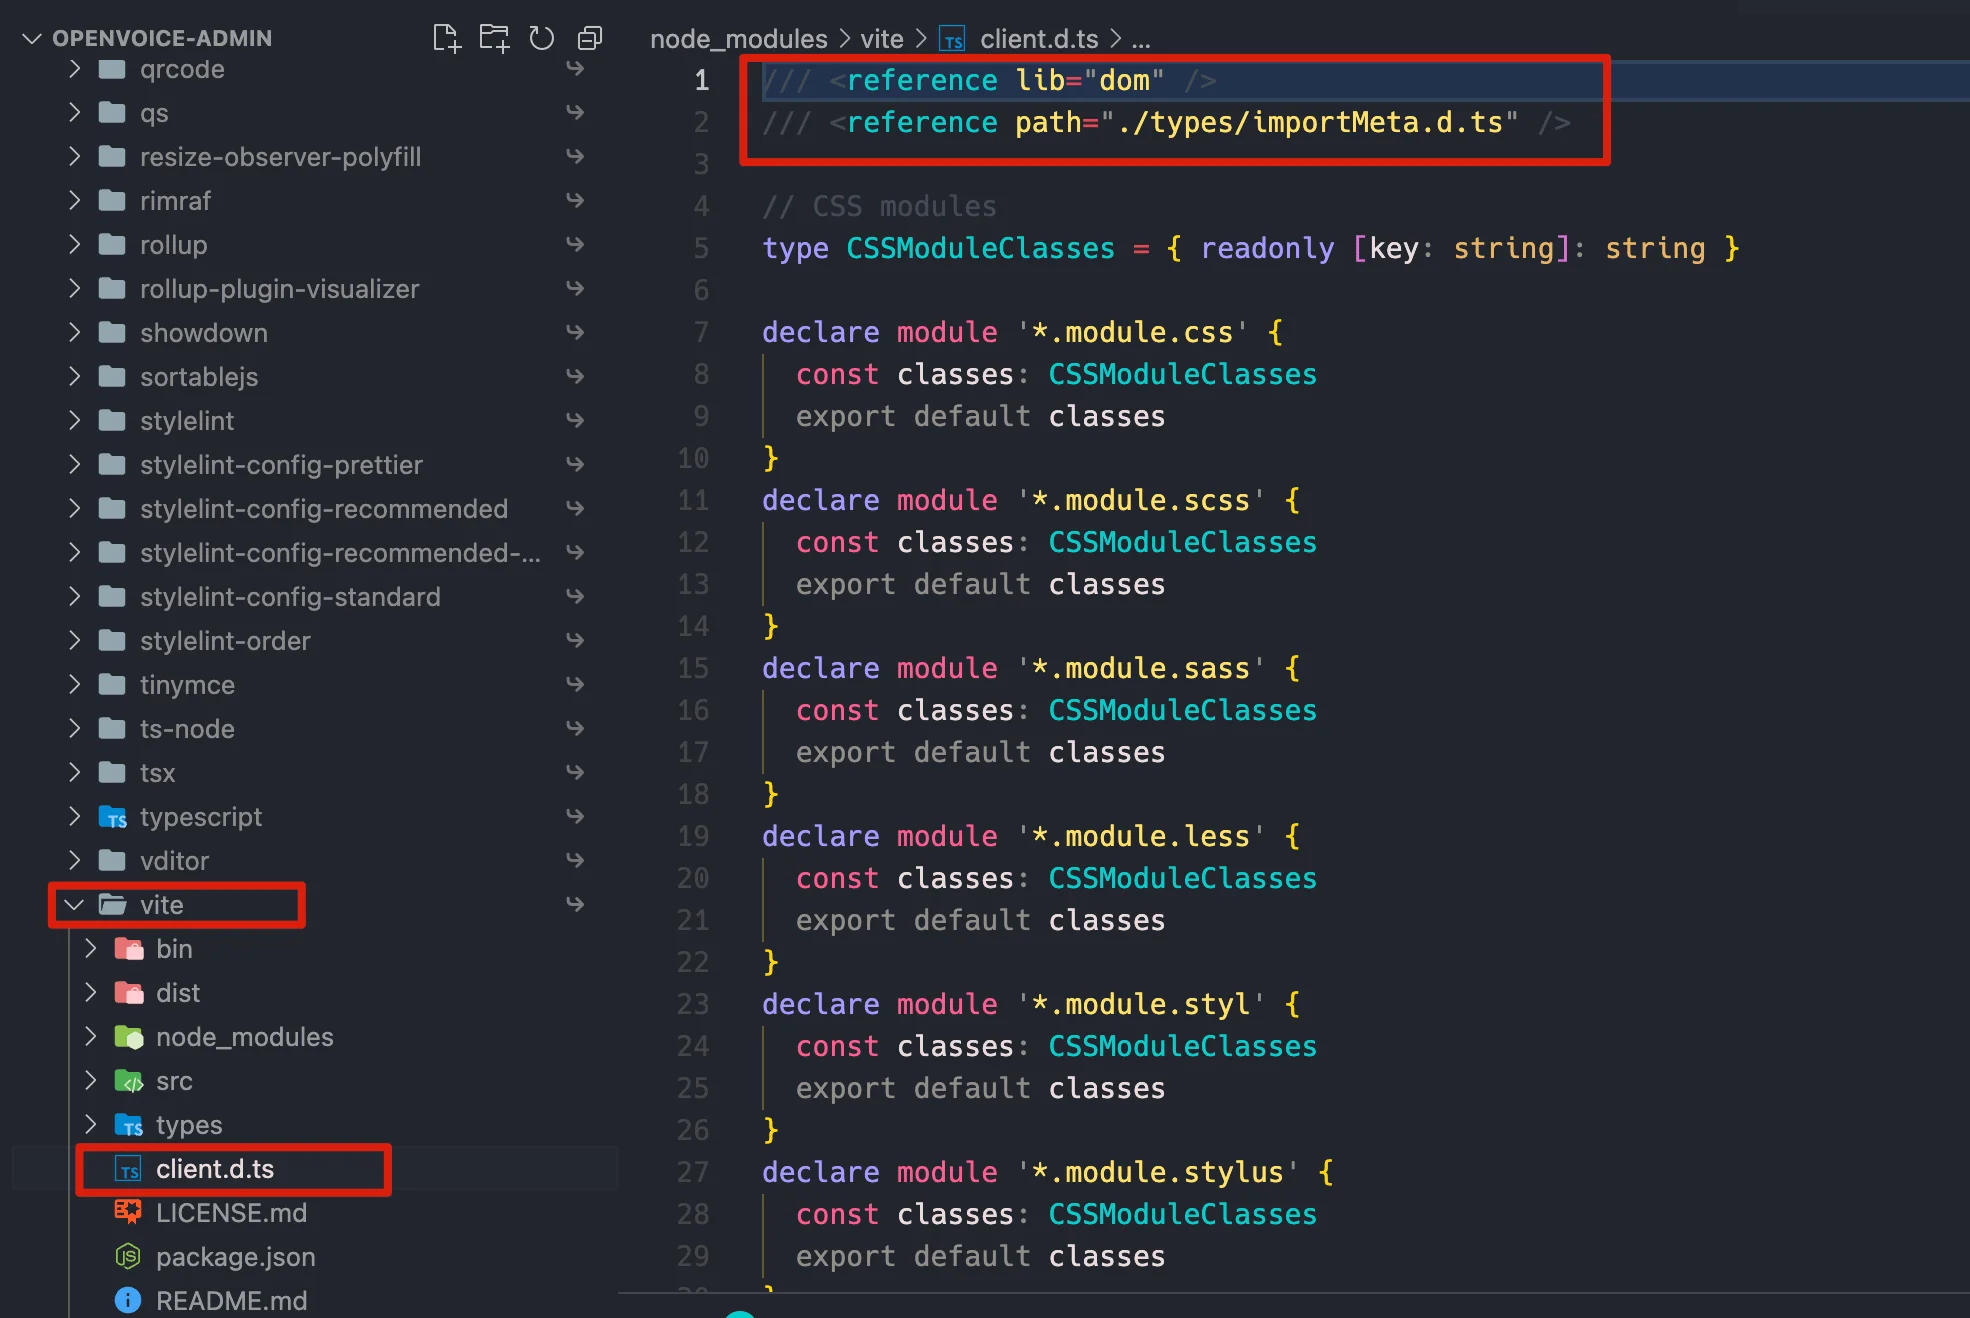Click the symlink arrow icon next to sortablejs
The image size is (1970, 1318).
[x=575, y=376]
